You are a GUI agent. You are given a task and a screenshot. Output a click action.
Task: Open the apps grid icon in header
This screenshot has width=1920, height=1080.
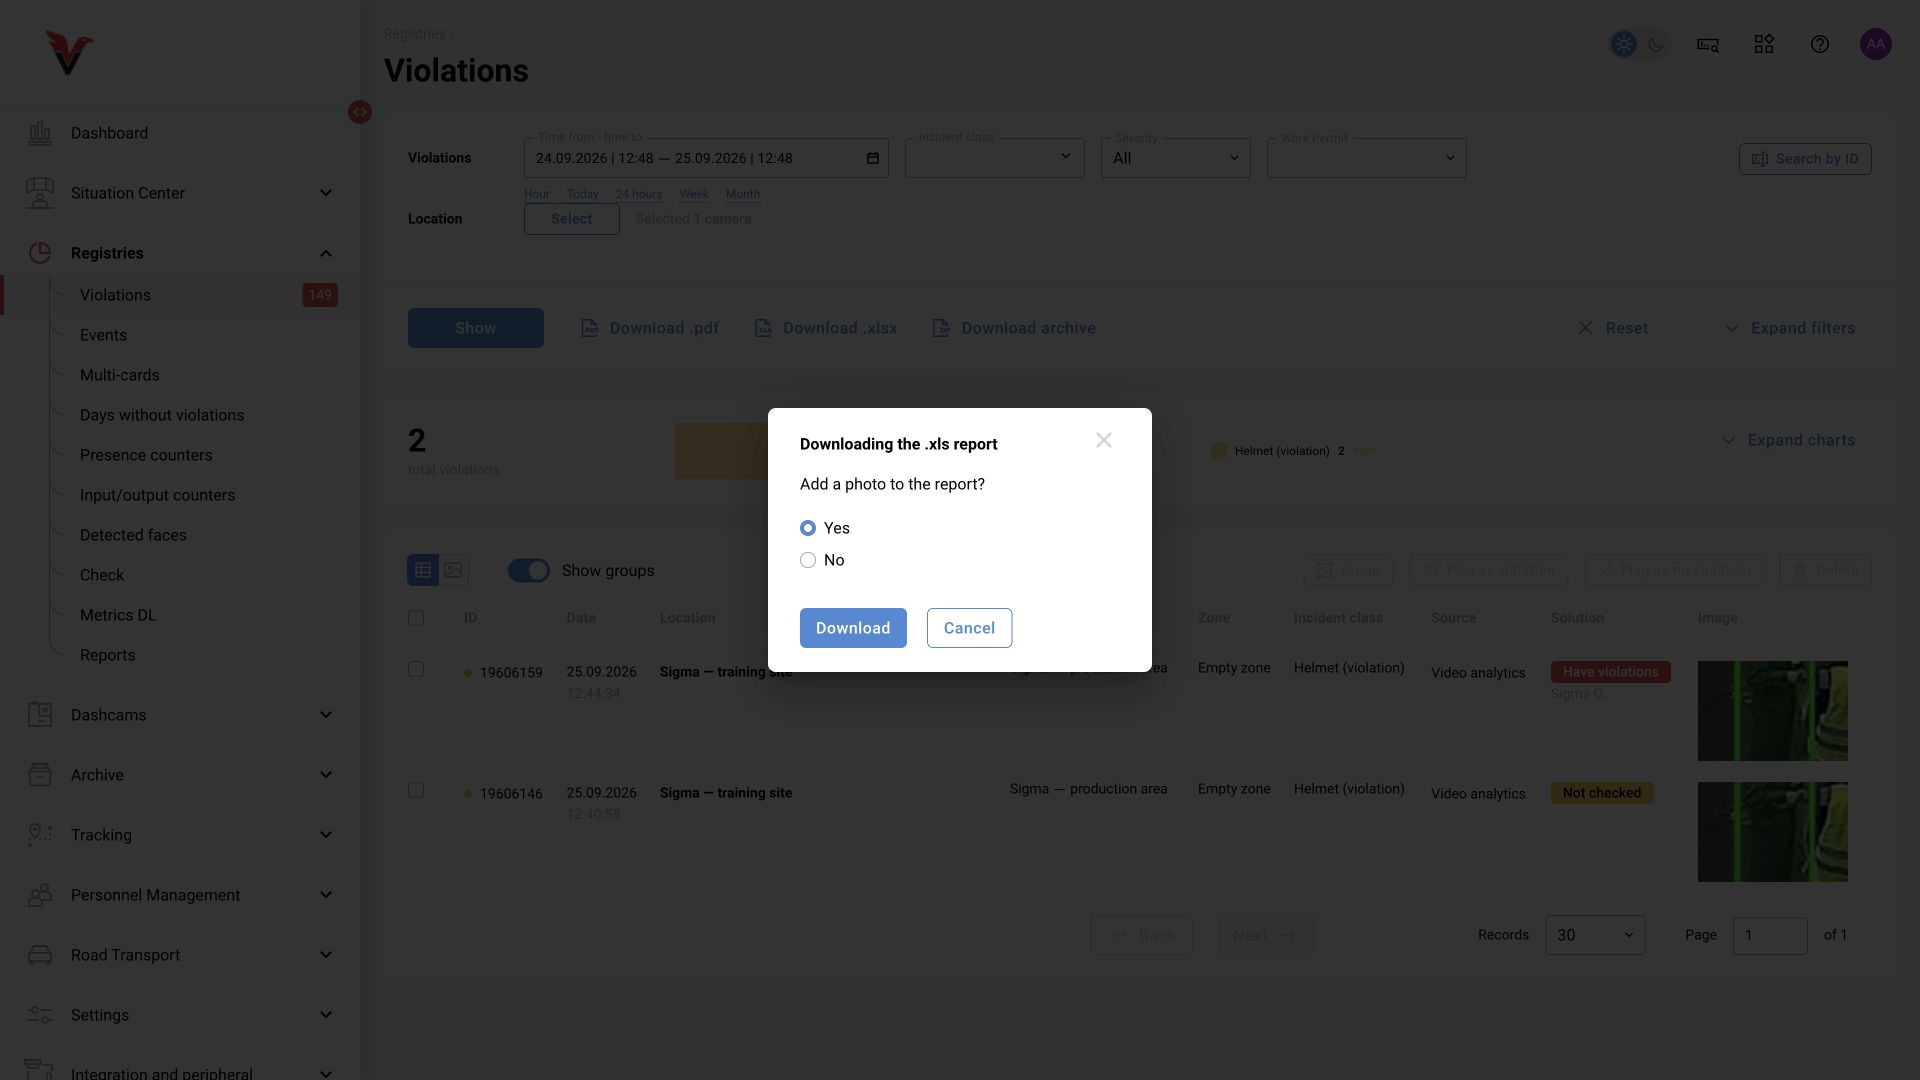1764,44
